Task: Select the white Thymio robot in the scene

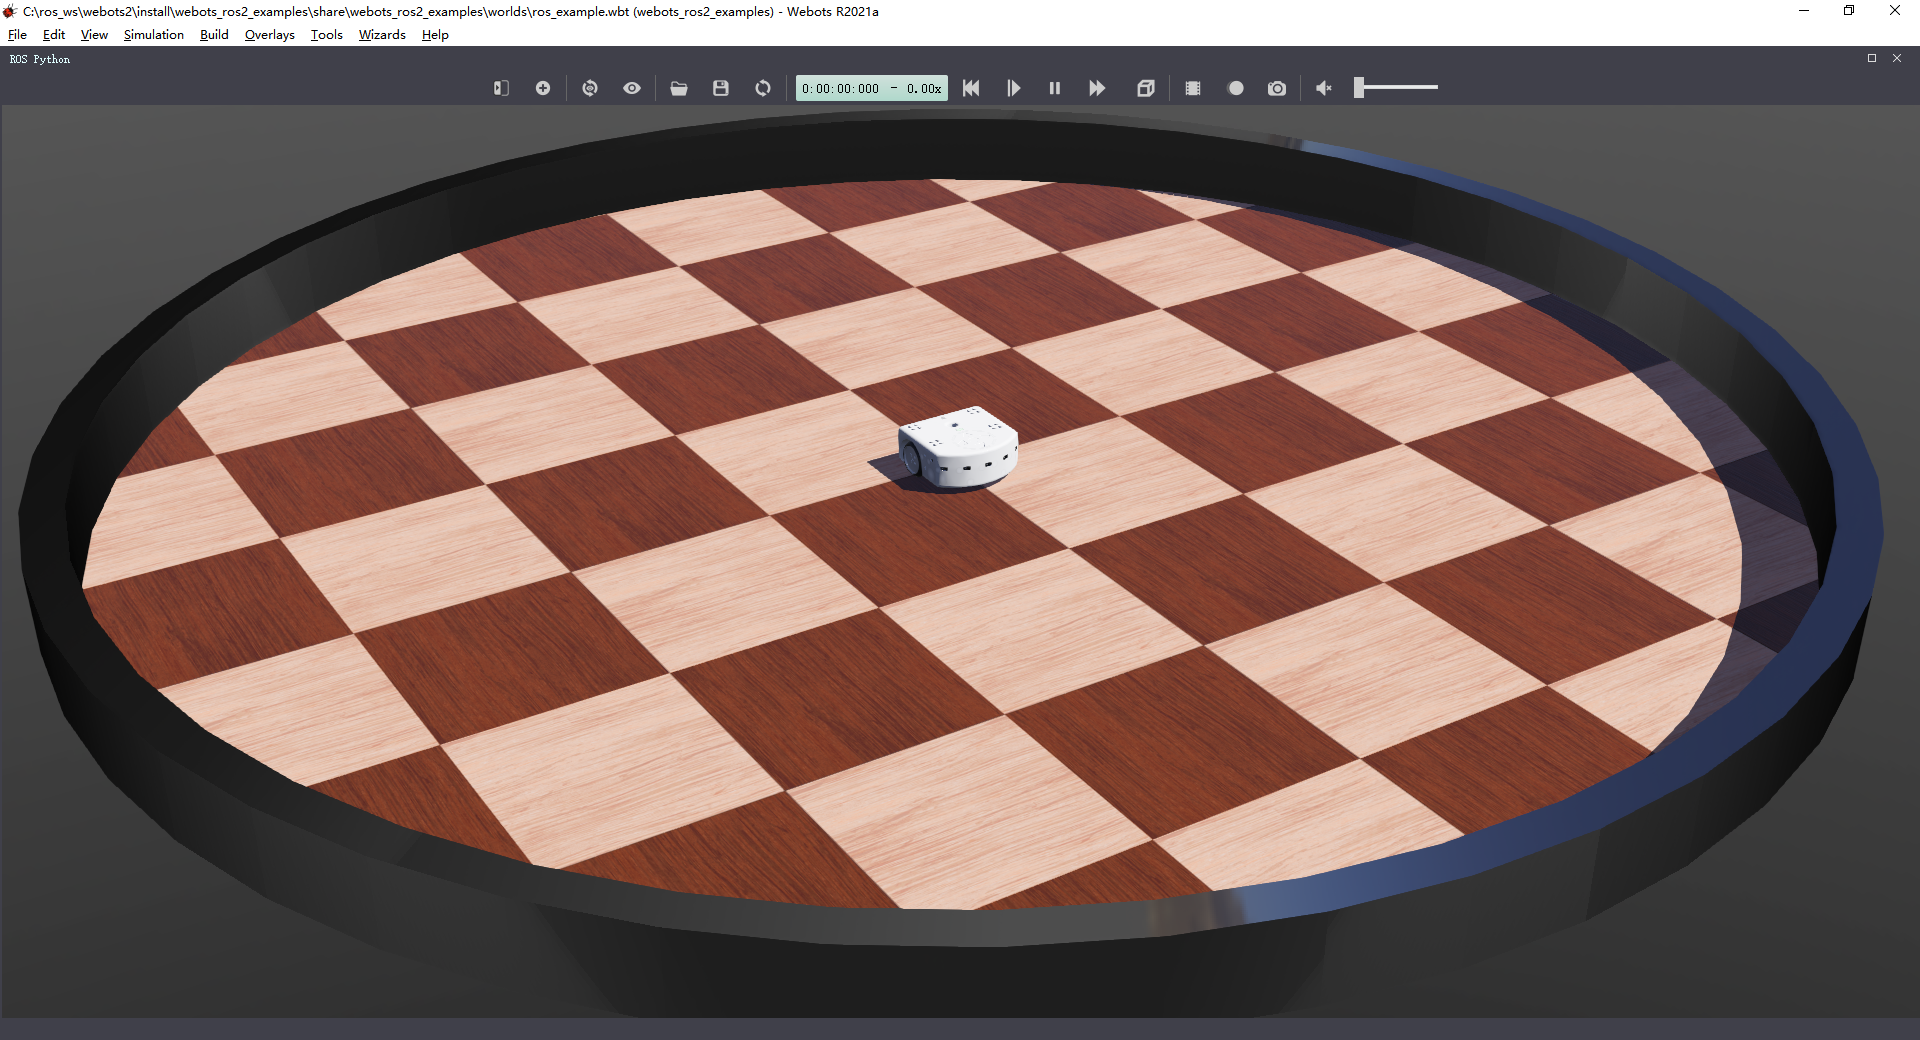Action: pos(958,447)
